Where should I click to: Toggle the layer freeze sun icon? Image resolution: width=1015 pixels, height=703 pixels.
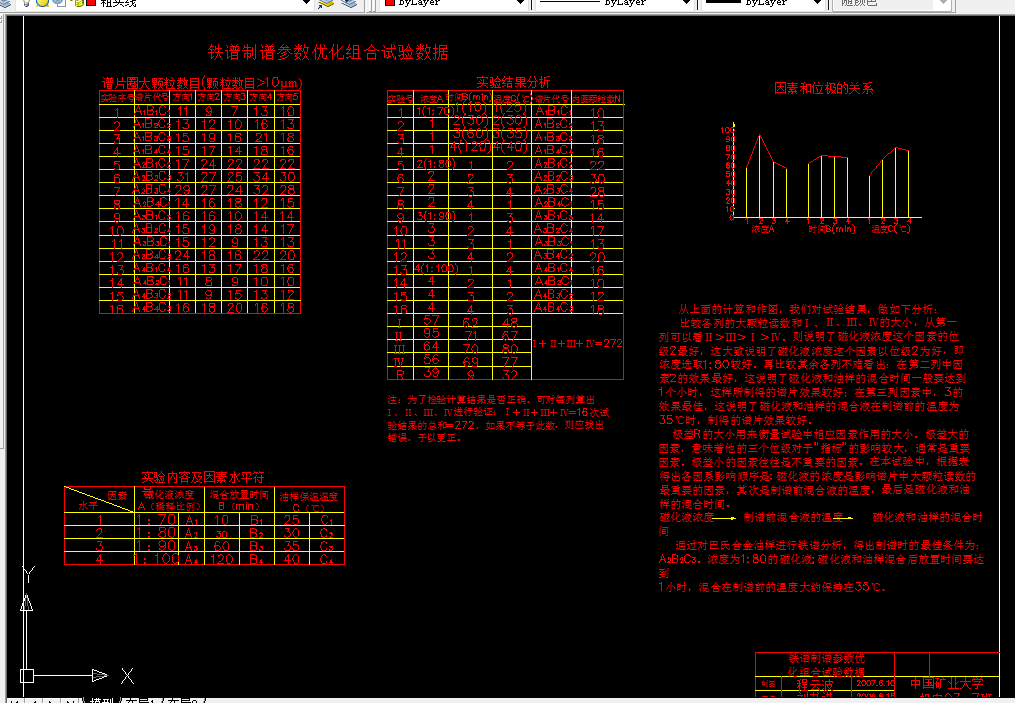[43, 3]
